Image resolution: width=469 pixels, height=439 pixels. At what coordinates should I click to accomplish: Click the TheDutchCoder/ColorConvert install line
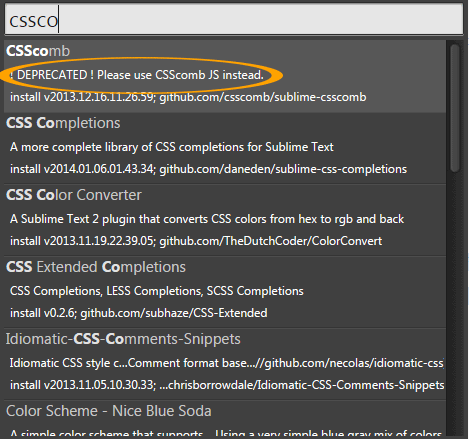coord(196,241)
